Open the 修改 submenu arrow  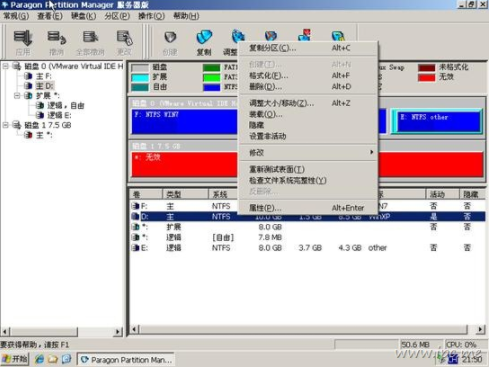tap(371, 152)
